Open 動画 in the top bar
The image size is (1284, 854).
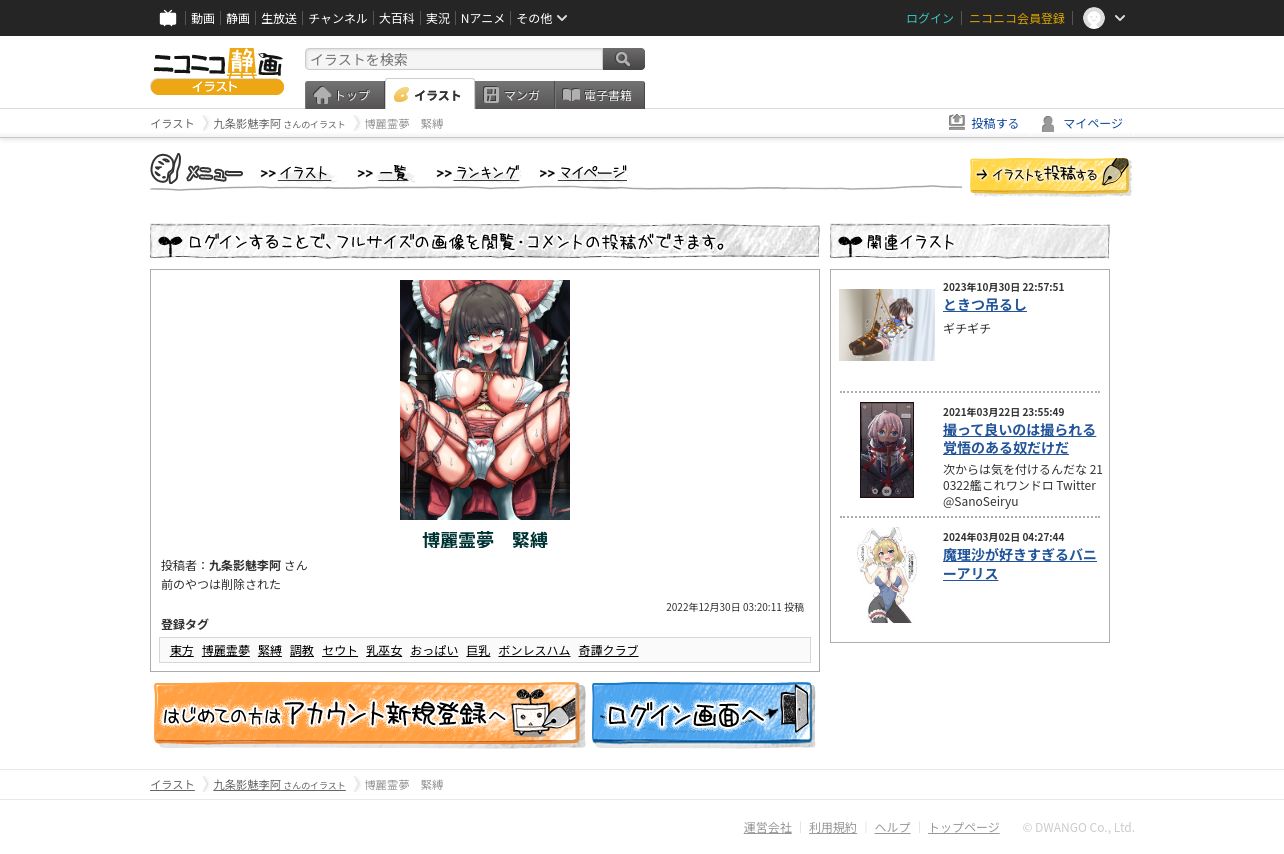[203, 18]
